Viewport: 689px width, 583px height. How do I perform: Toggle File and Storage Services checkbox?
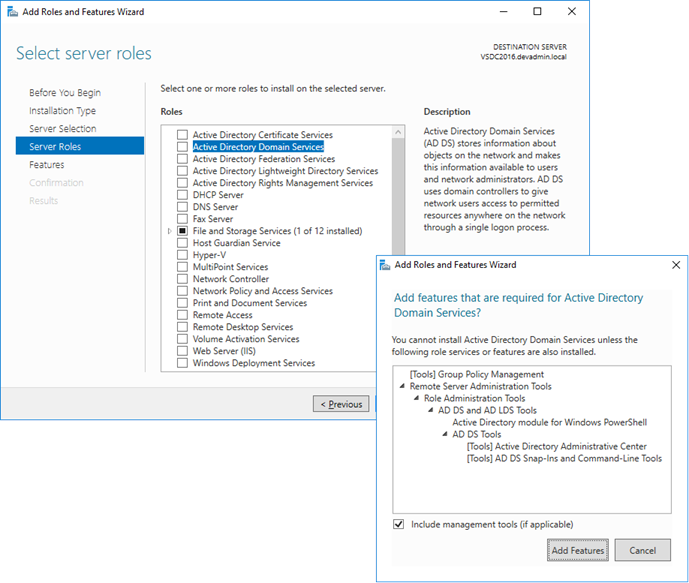coord(182,231)
